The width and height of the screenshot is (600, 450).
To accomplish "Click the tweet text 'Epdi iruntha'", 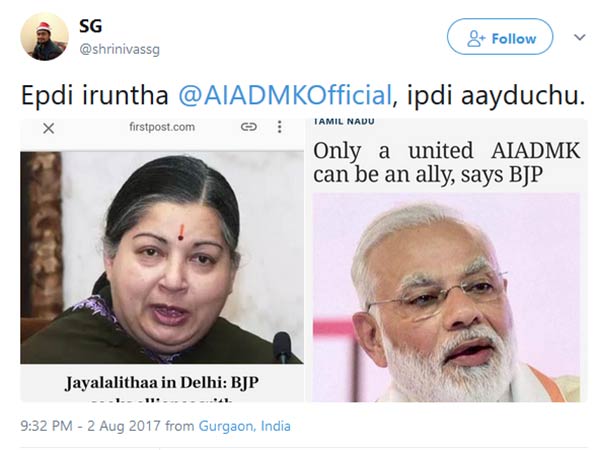I will pos(95,95).
